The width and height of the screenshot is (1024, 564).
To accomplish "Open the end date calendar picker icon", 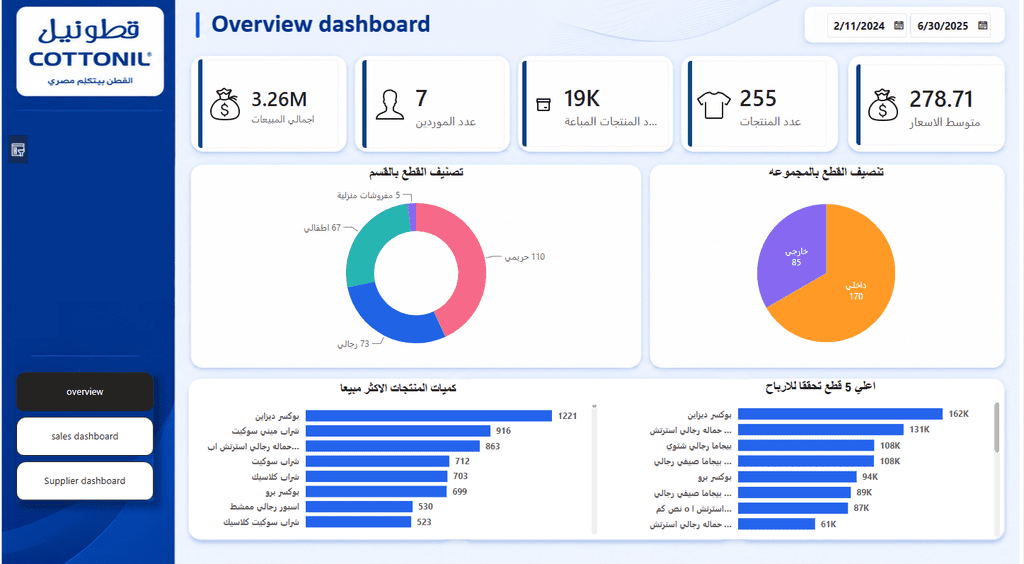I will click(983, 25).
